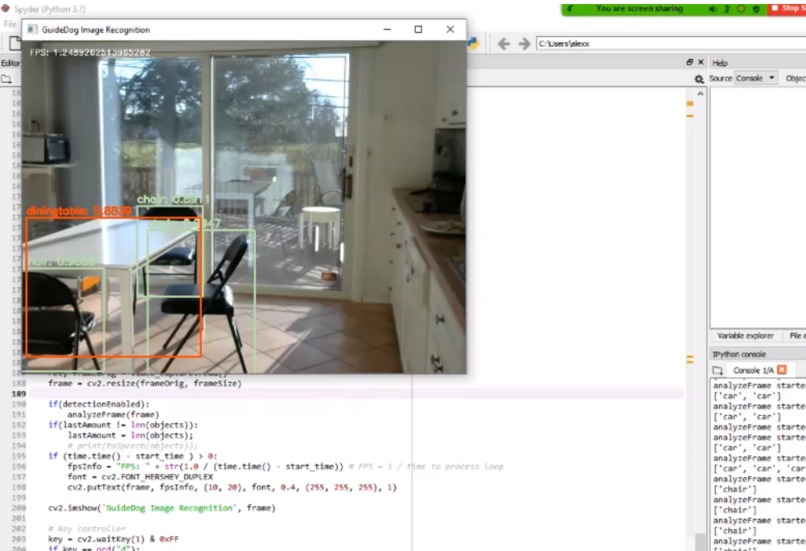806x551 pixels.
Task: Click line number 189 in the editor
Action: [x=19, y=394]
